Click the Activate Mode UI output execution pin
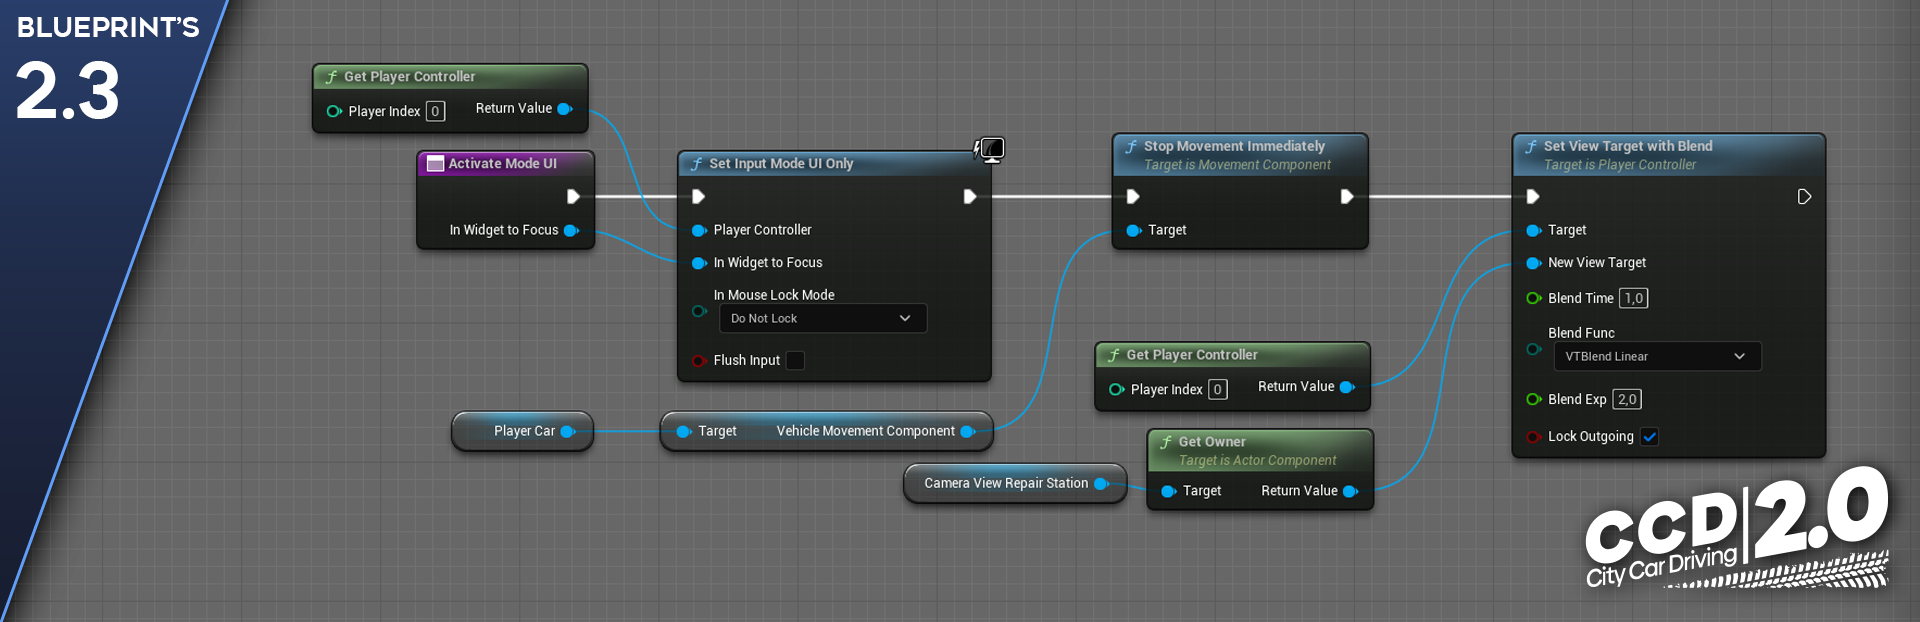The image size is (1920, 622). [573, 196]
